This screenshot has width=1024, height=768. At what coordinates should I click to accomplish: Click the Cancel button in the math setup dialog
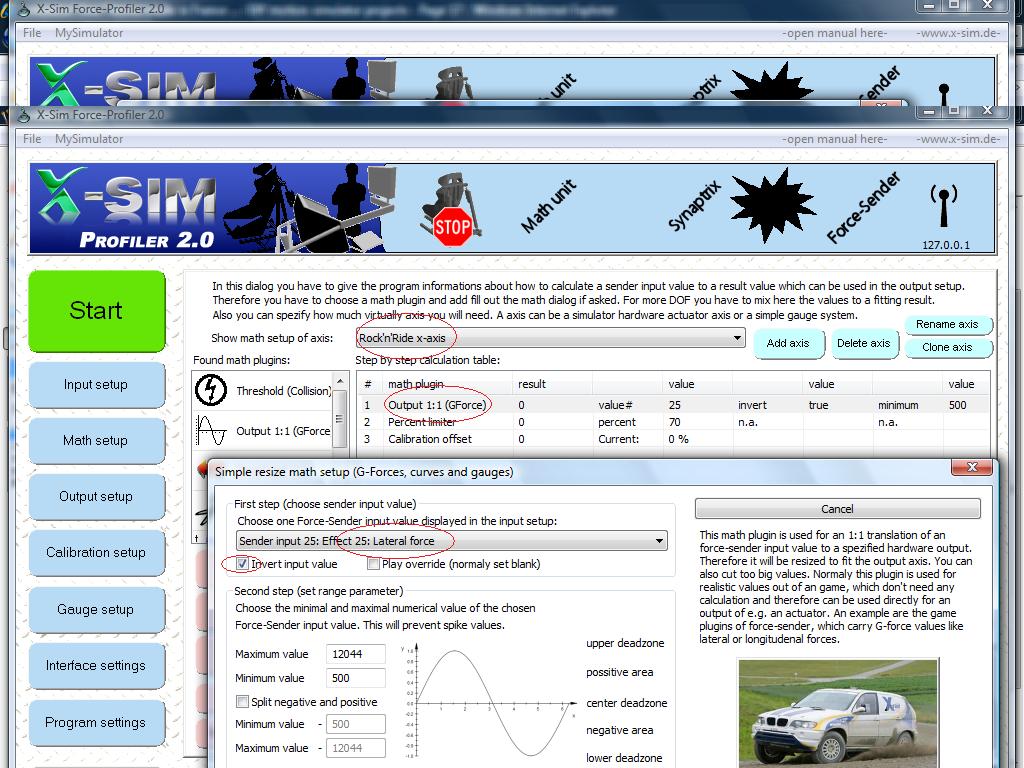837,509
